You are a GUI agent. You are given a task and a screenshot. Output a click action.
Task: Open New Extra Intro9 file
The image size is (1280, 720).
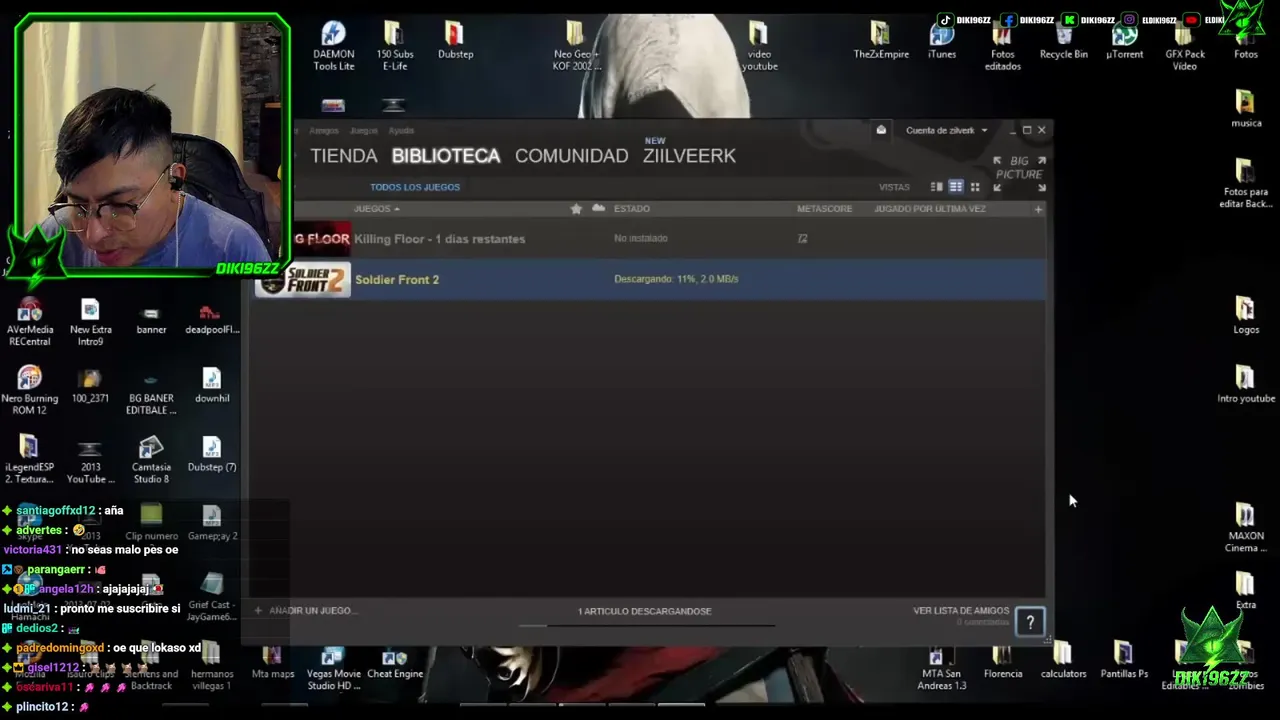click(90, 323)
